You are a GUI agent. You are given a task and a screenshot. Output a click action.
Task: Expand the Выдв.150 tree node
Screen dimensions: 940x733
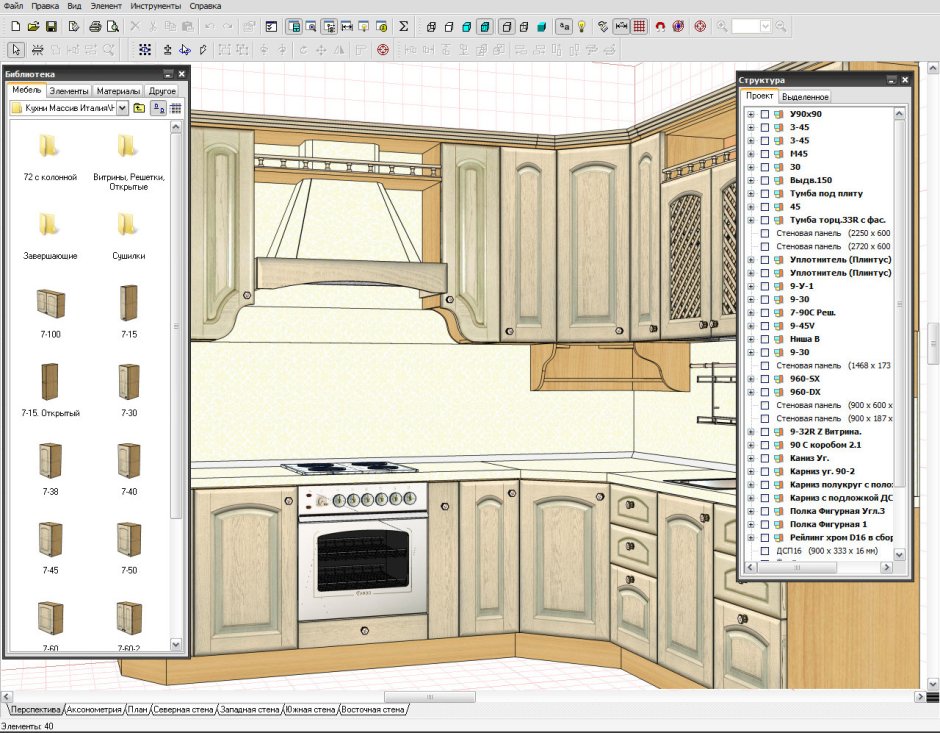coord(750,180)
